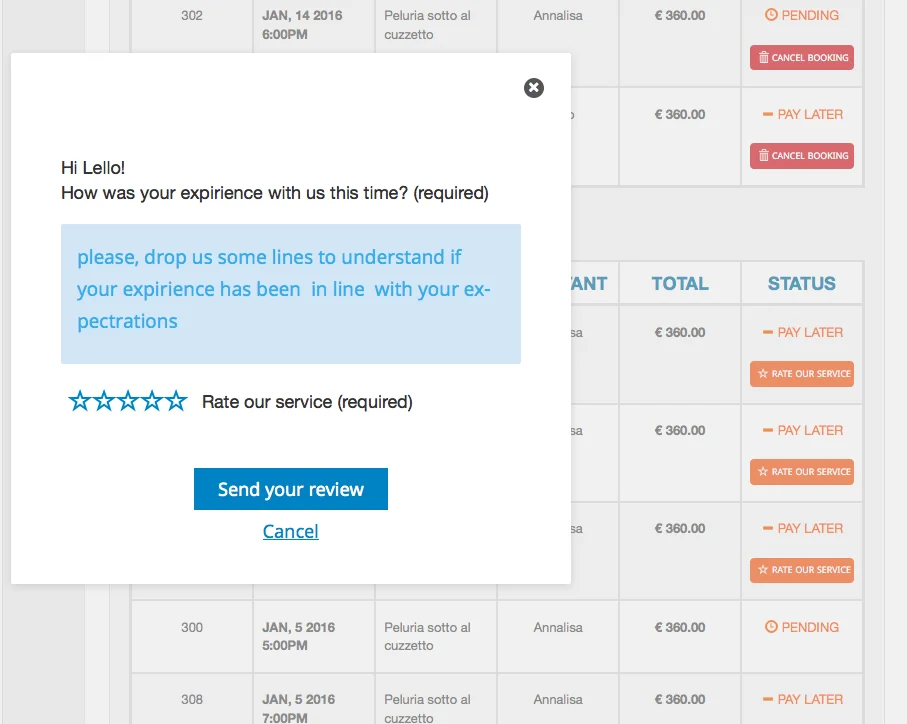Click the TOTAL column header
Viewport: 907px width, 724px height.
point(678,283)
